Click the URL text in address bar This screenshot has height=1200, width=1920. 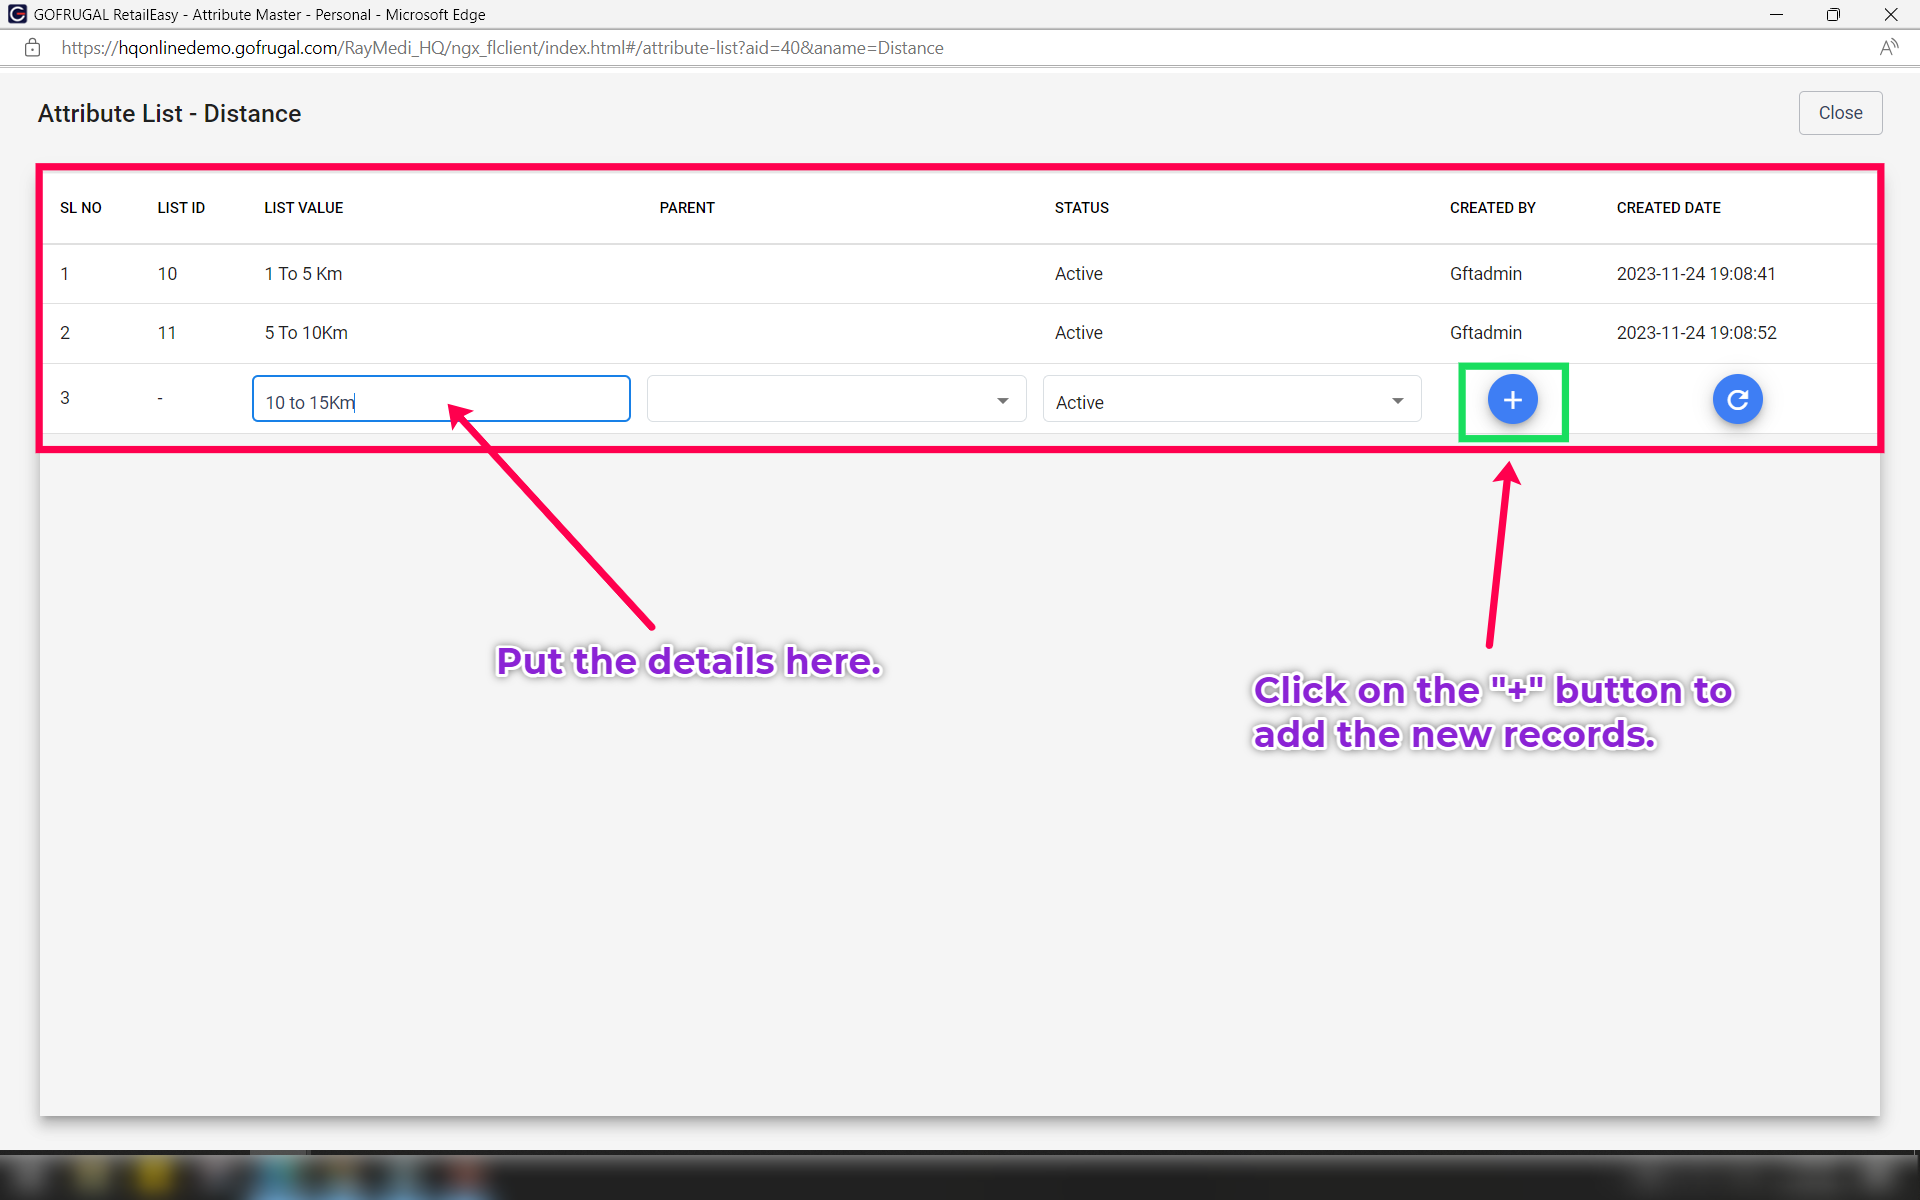(x=502, y=48)
